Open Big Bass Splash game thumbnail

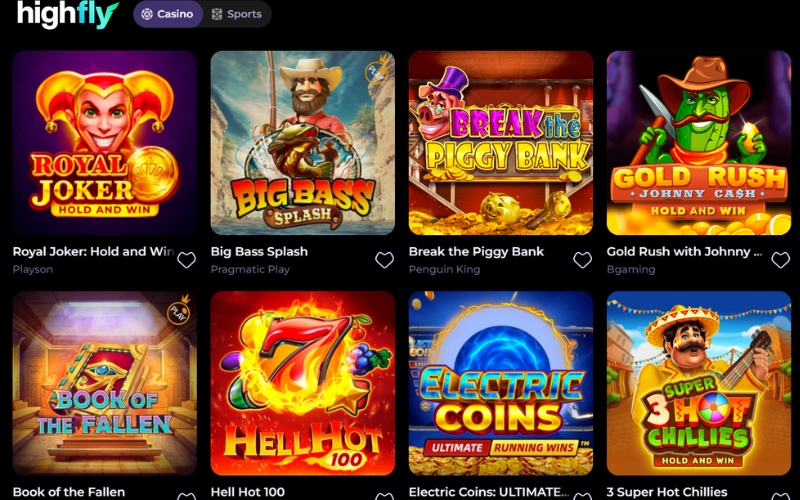click(x=302, y=143)
